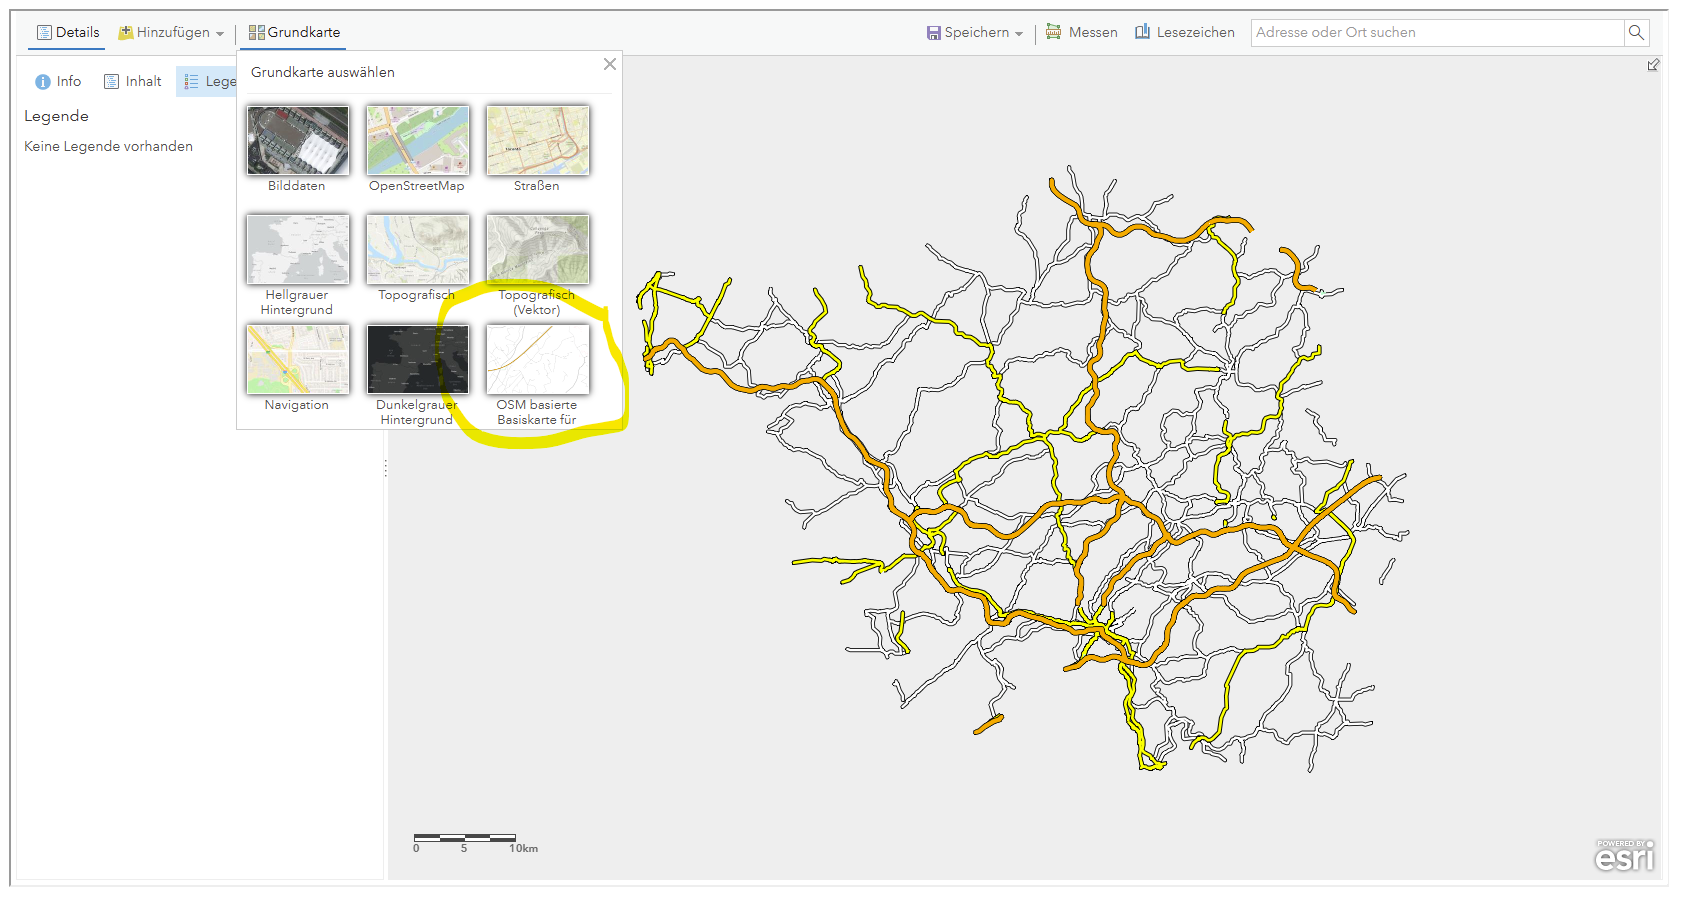Close the Grundkarte auswählen popup
Image resolution: width=1687 pixels, height=898 pixels.
610,64
